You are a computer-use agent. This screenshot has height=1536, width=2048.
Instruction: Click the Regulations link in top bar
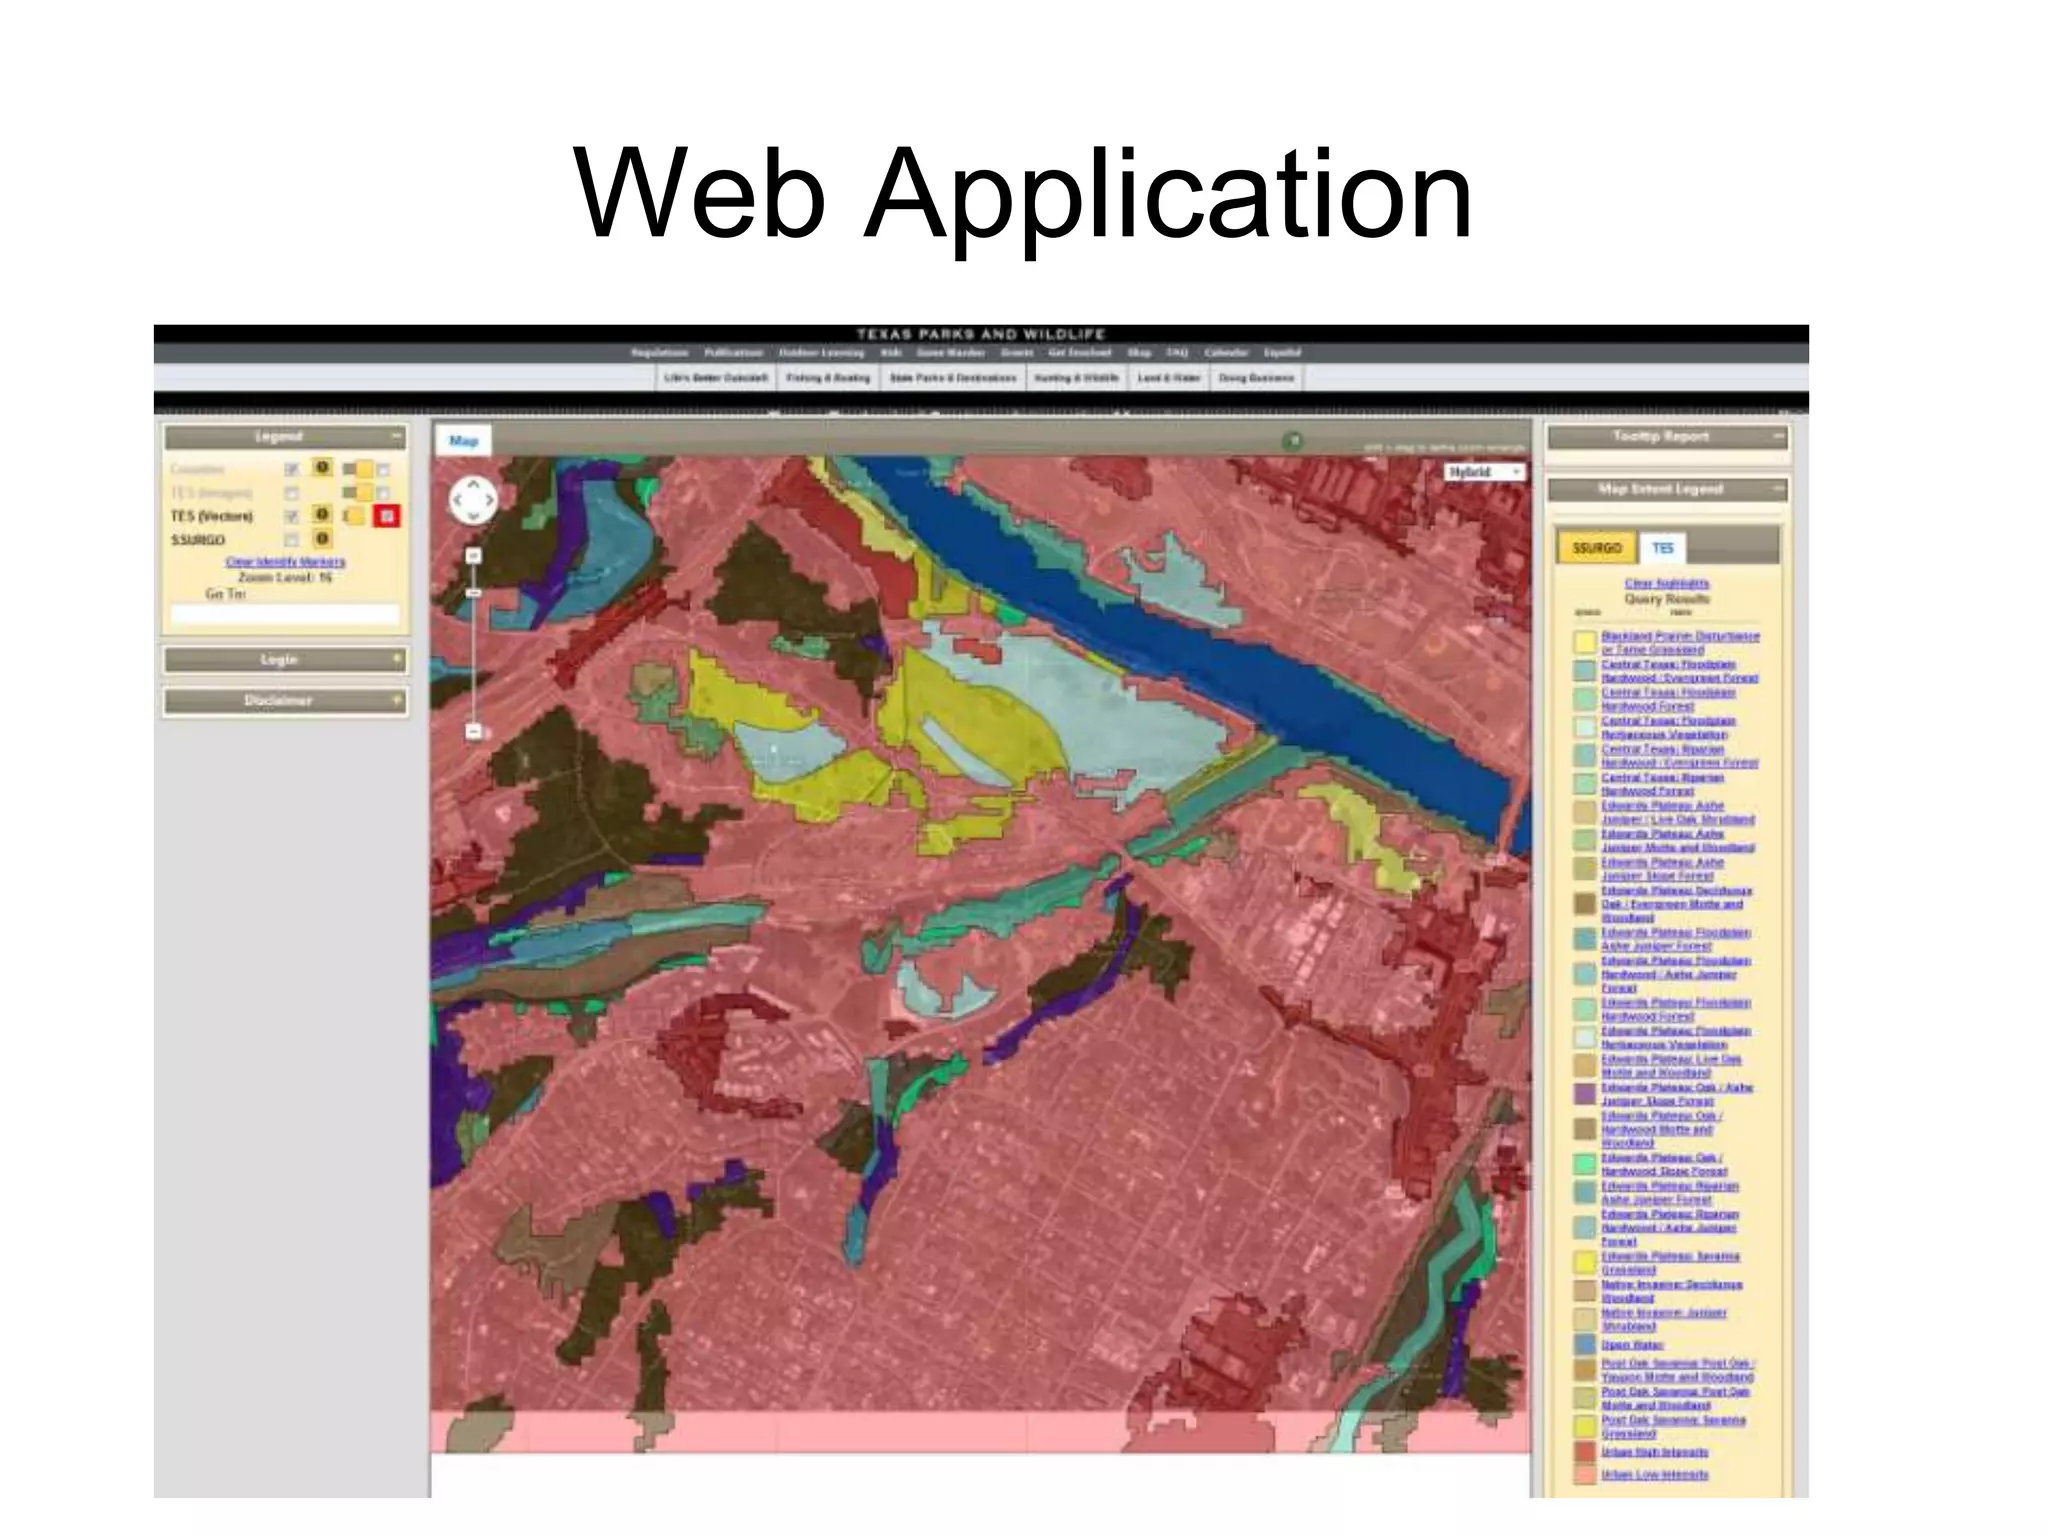[x=659, y=353]
